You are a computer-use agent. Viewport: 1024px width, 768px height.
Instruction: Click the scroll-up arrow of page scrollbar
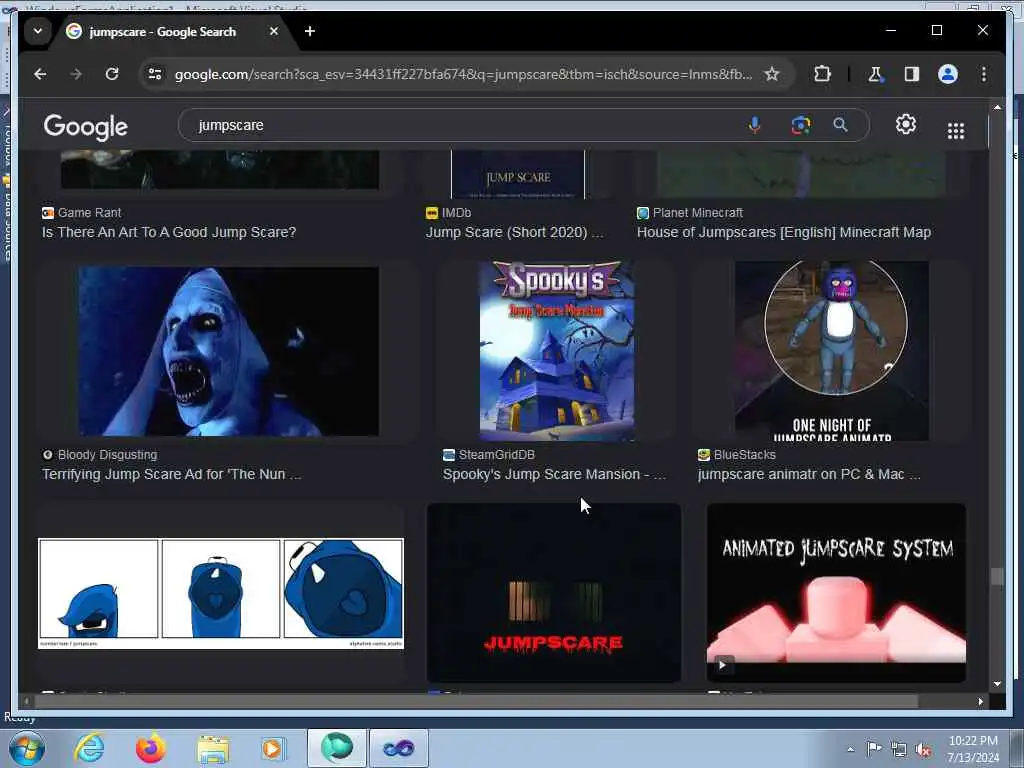(997, 107)
